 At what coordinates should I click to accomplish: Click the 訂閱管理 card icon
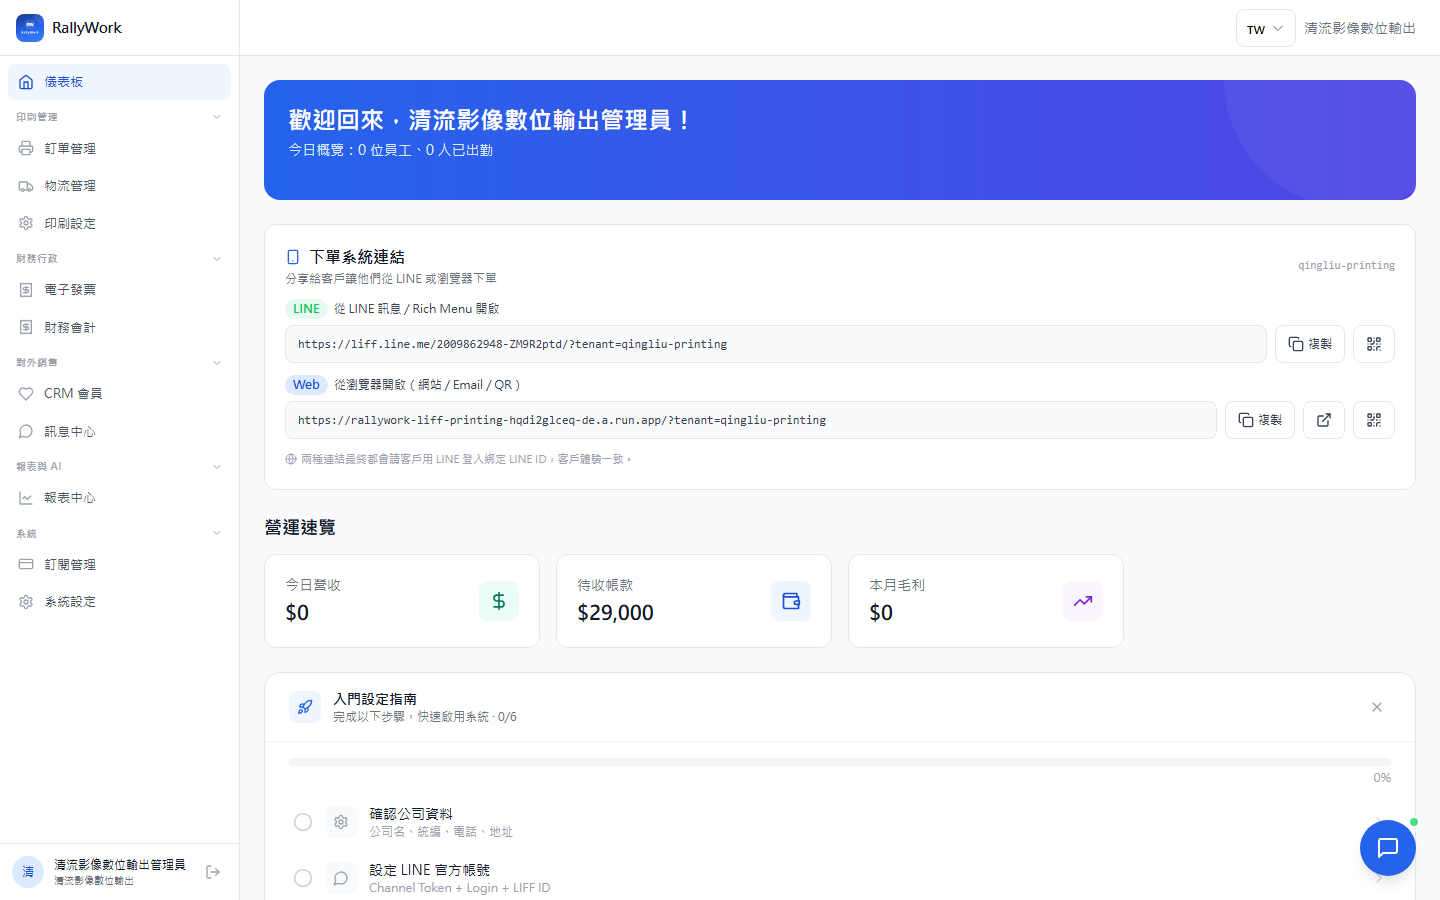click(x=26, y=565)
